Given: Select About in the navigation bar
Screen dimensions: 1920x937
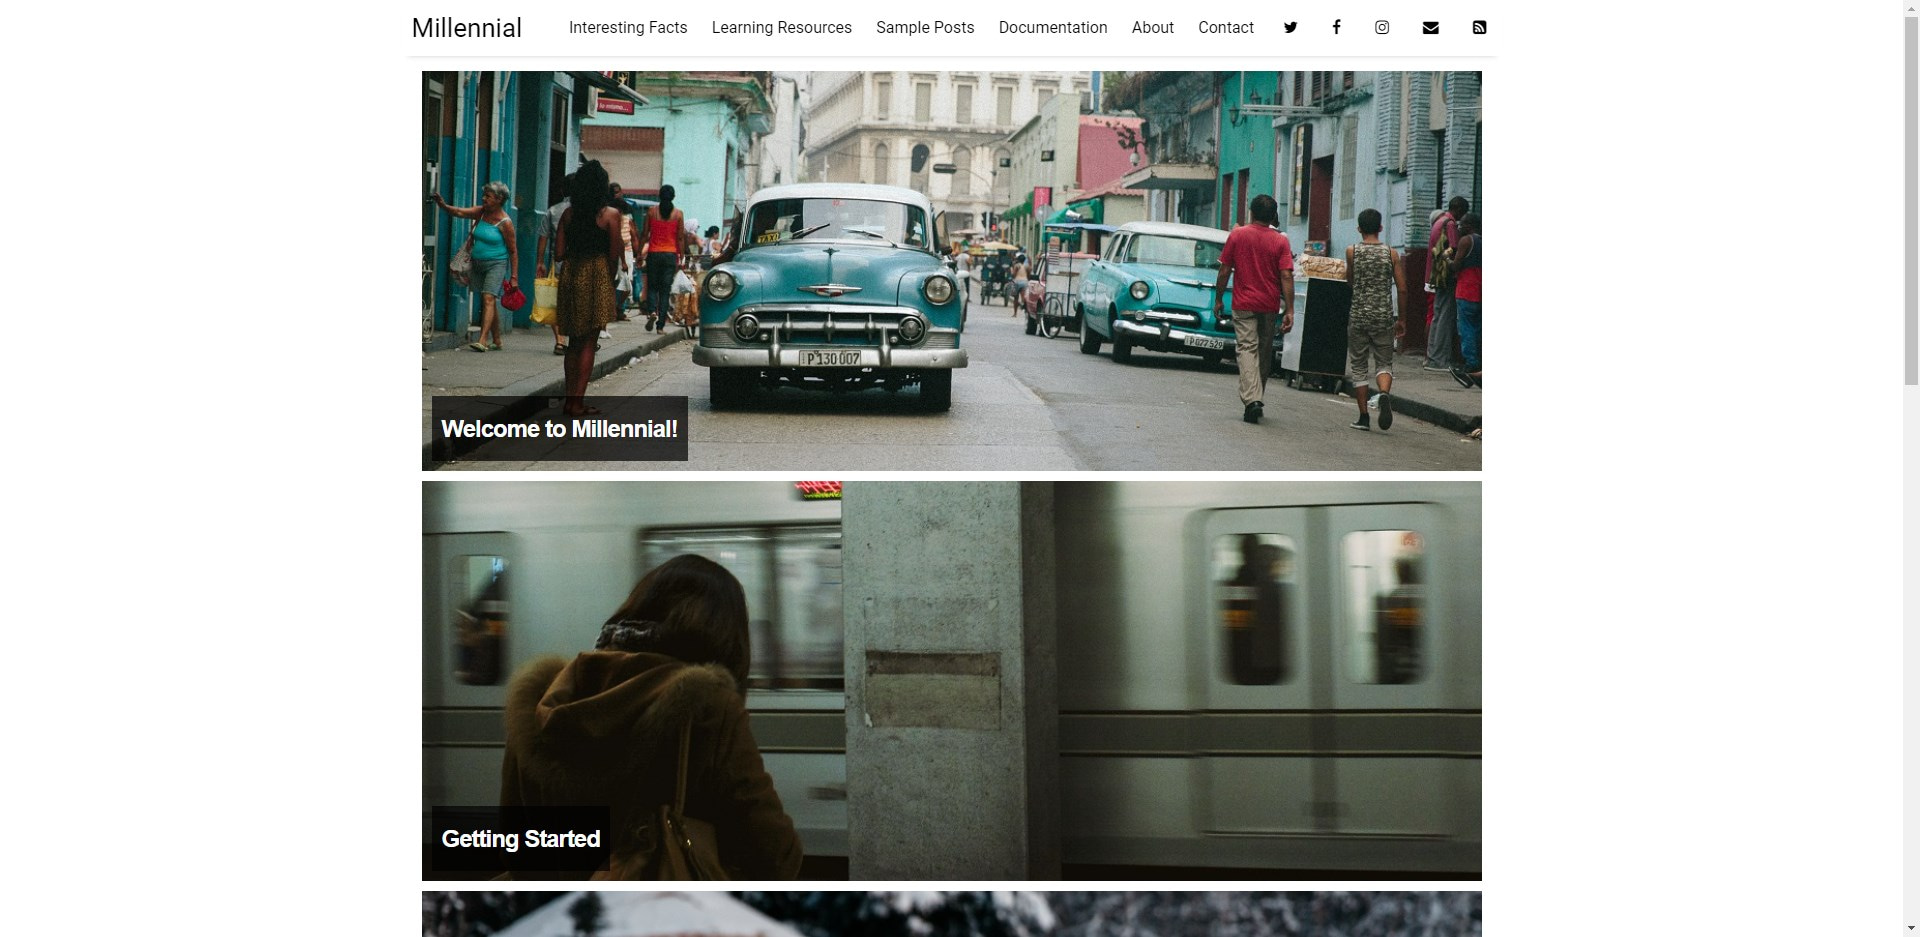Looking at the screenshot, I should (1153, 28).
